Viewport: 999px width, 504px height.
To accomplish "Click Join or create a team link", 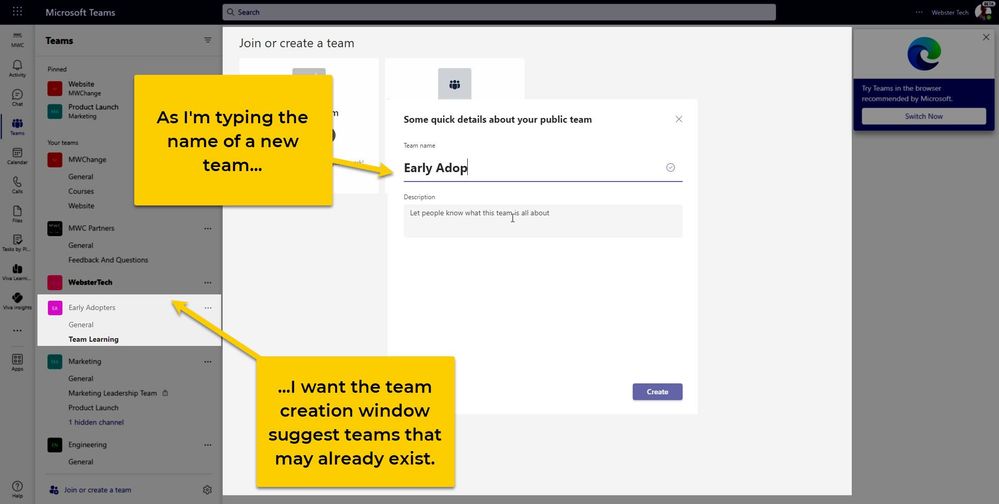I will click(x=97, y=490).
